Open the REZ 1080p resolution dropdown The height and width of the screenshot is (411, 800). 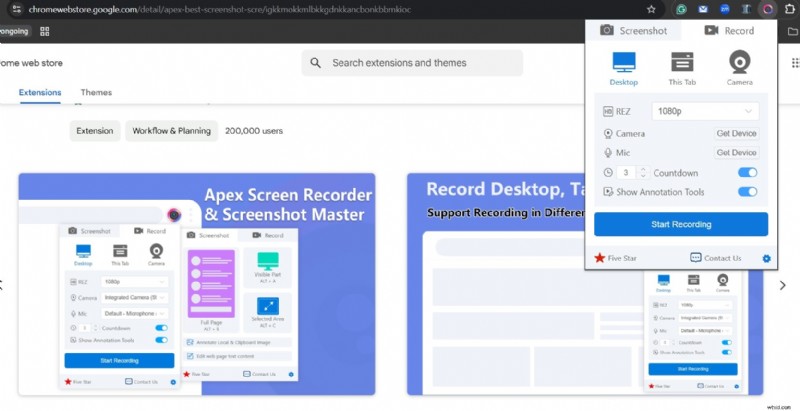[x=704, y=111]
